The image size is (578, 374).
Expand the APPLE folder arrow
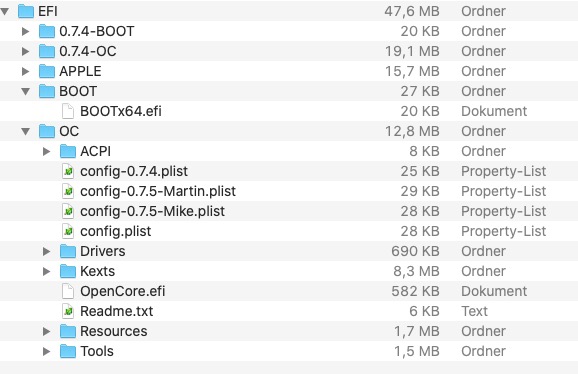25,71
